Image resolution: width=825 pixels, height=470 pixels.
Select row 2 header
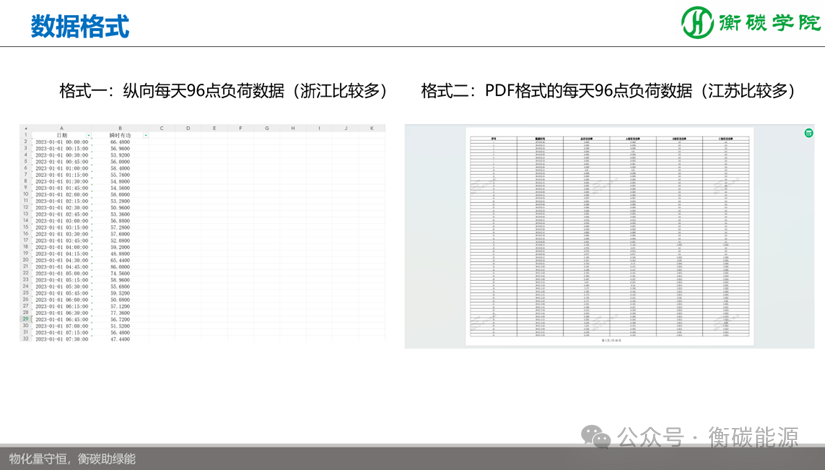(x=25, y=142)
